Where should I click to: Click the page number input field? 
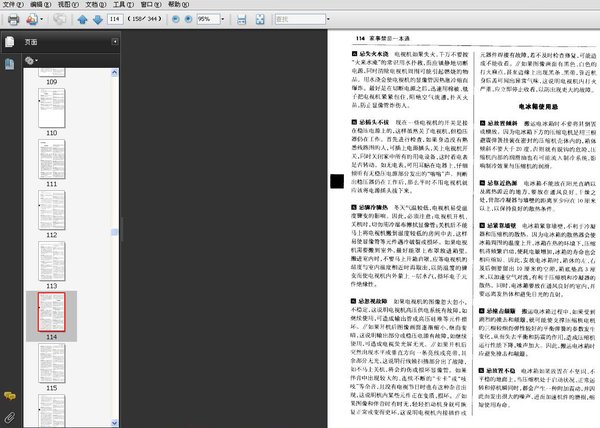116,19
